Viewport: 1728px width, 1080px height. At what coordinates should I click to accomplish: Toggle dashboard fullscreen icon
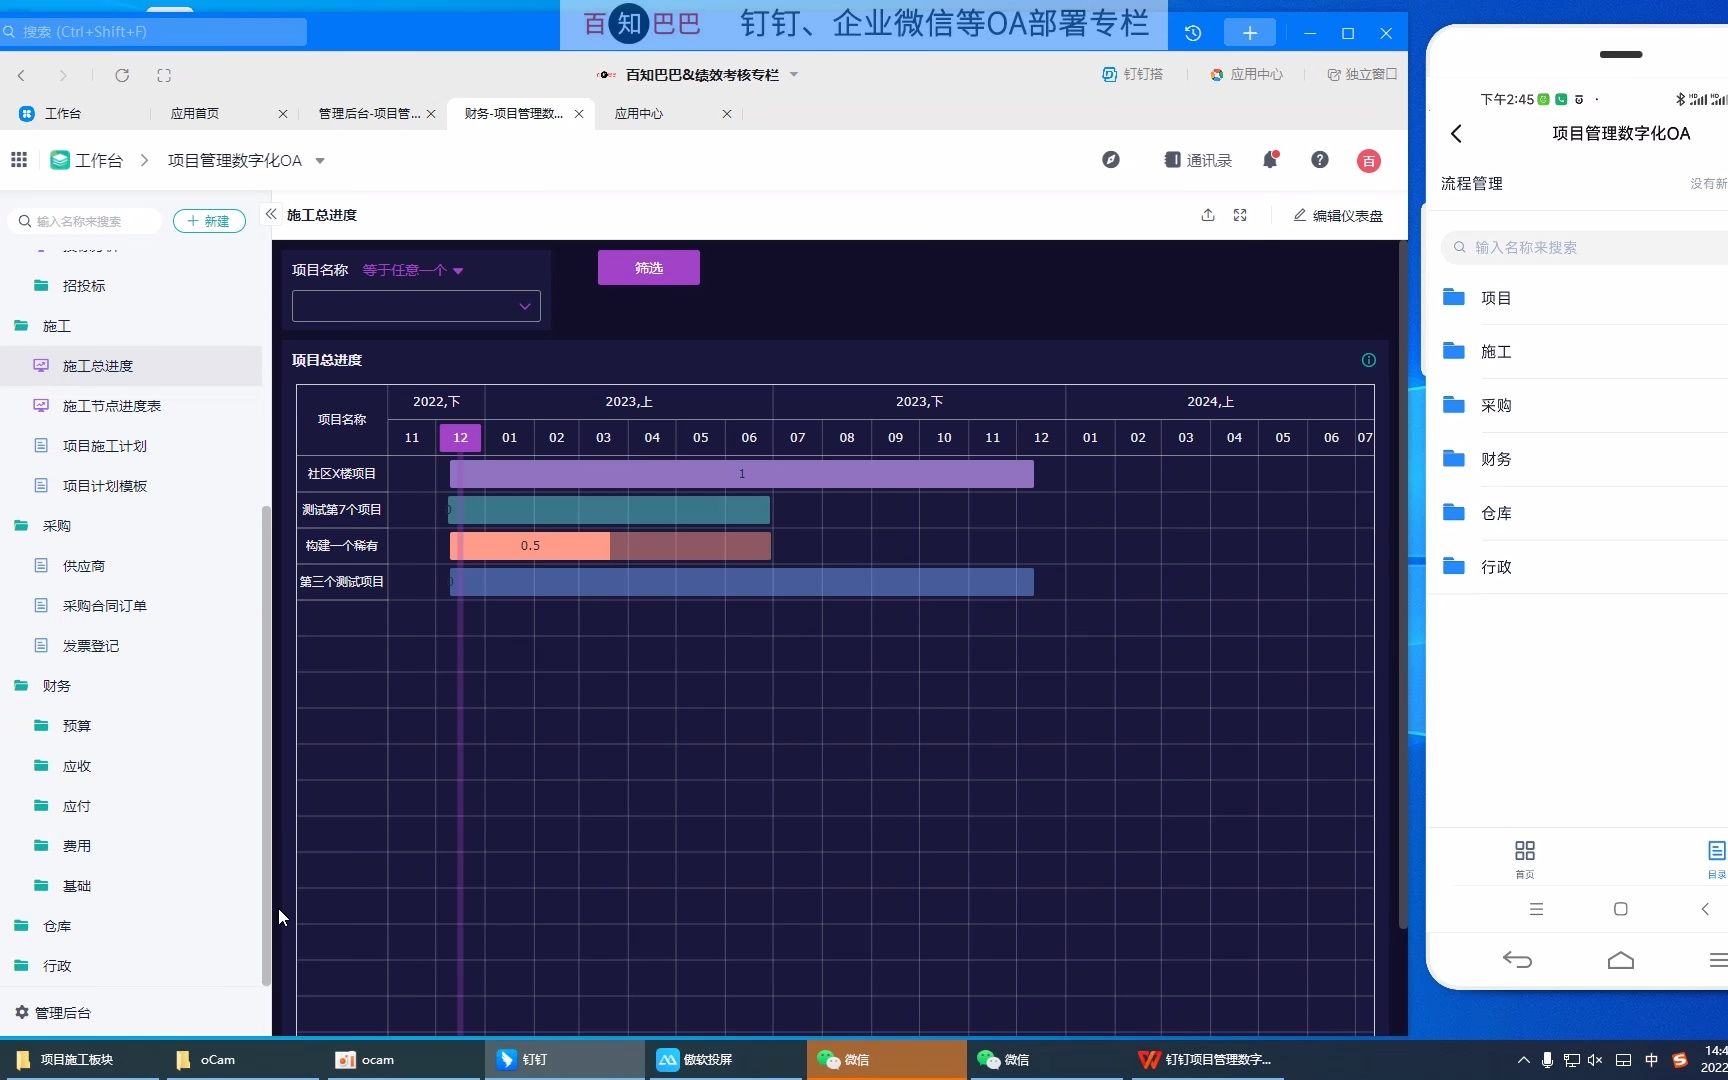pos(1240,215)
